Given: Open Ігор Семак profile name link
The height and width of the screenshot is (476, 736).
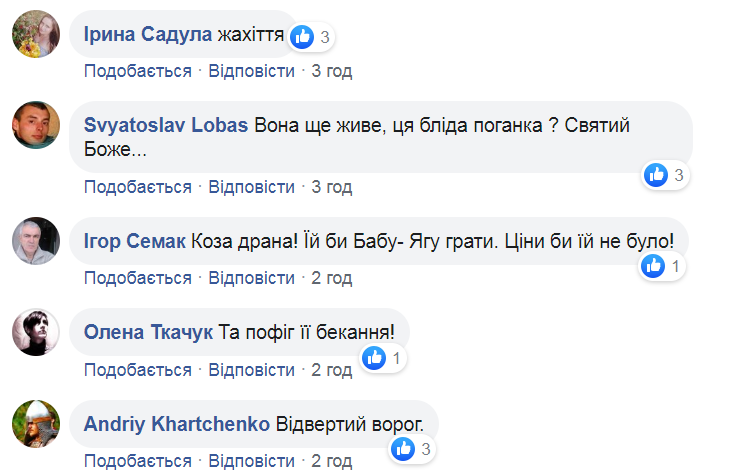Looking at the screenshot, I should click(x=135, y=241).
